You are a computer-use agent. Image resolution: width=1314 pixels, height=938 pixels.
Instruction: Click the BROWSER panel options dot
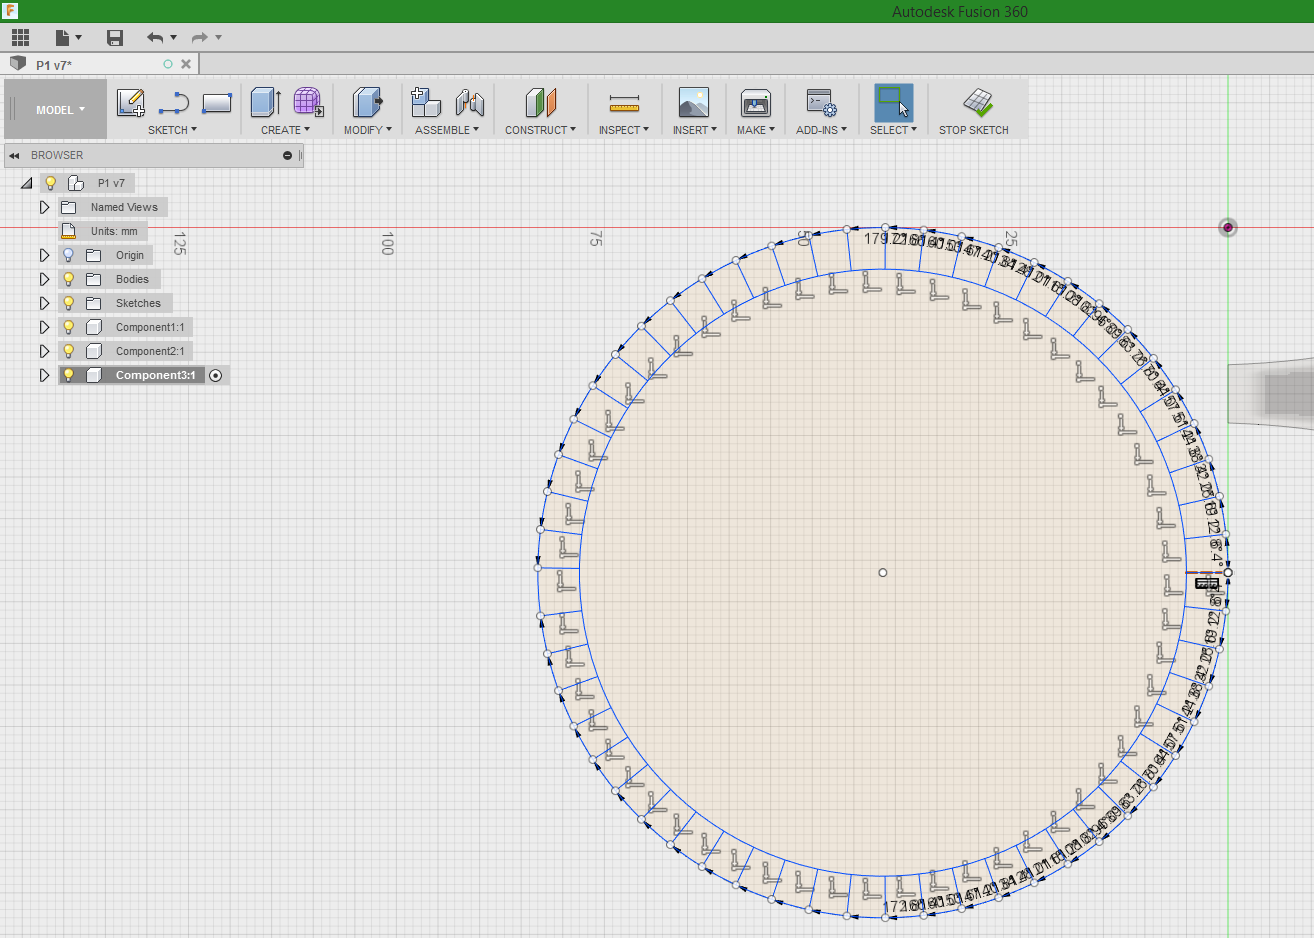(x=287, y=155)
